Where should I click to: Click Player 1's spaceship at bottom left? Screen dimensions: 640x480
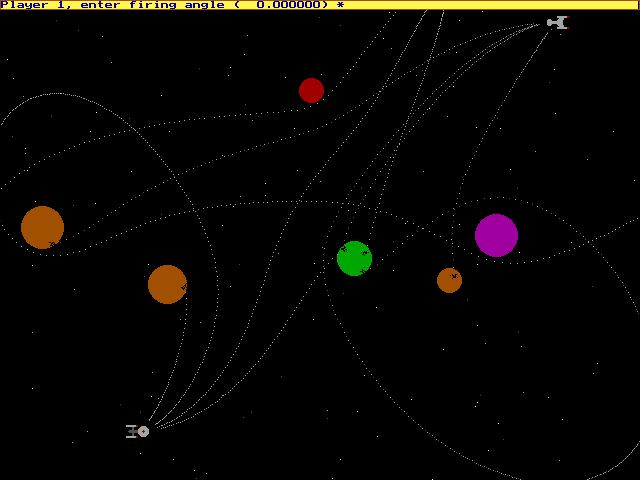click(138, 431)
